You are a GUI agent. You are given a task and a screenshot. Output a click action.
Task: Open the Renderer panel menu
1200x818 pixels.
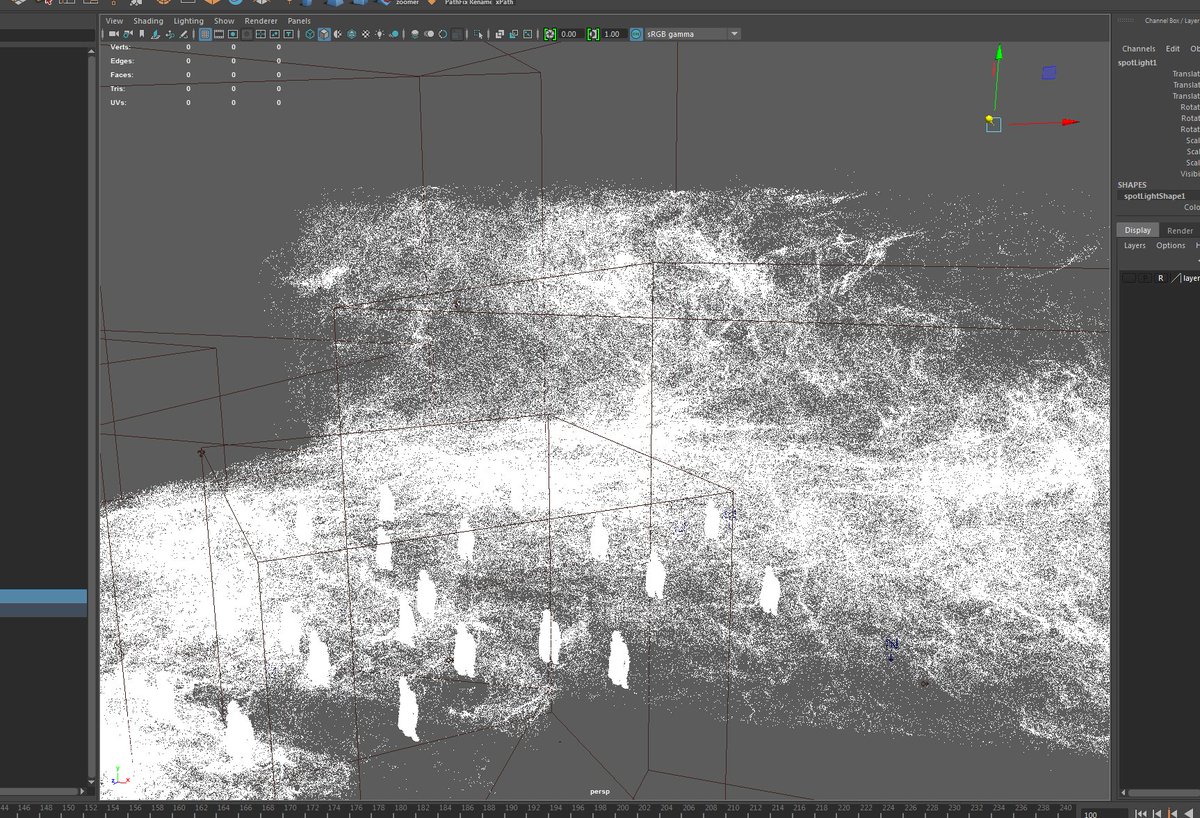click(261, 20)
